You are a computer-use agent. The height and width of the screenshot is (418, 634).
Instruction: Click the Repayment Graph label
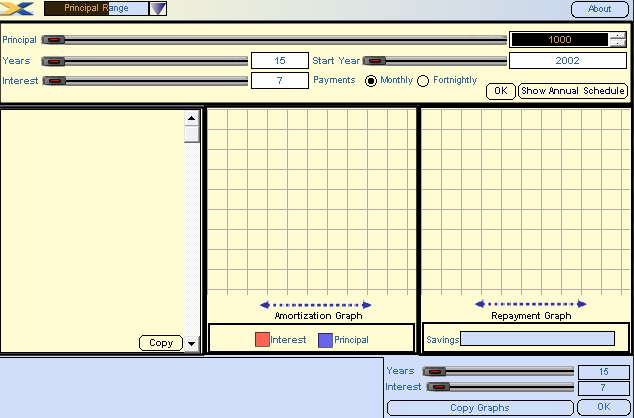tap(531, 316)
